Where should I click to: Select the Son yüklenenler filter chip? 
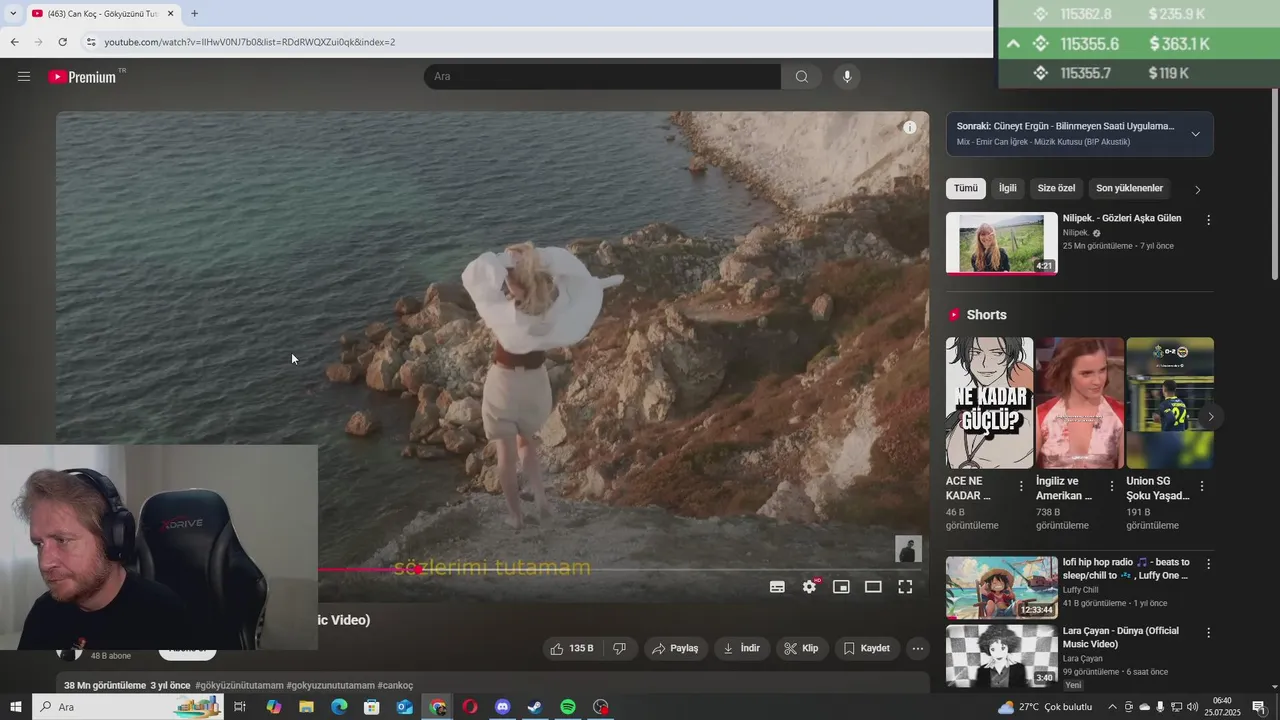coord(1129,188)
